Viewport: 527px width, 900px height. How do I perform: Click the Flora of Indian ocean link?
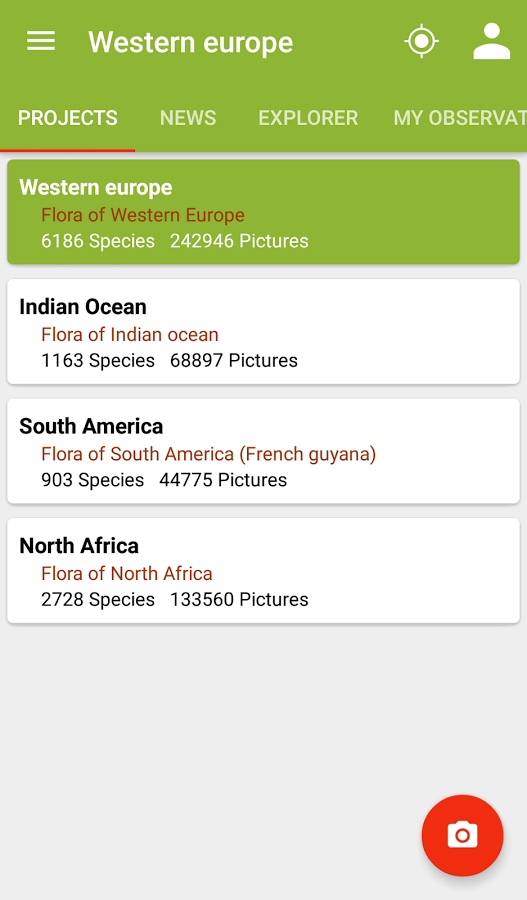point(130,334)
